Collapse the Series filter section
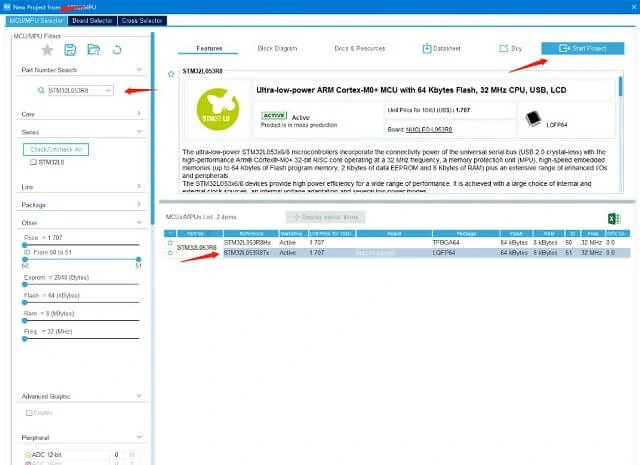 pyautogui.click(x=139, y=131)
